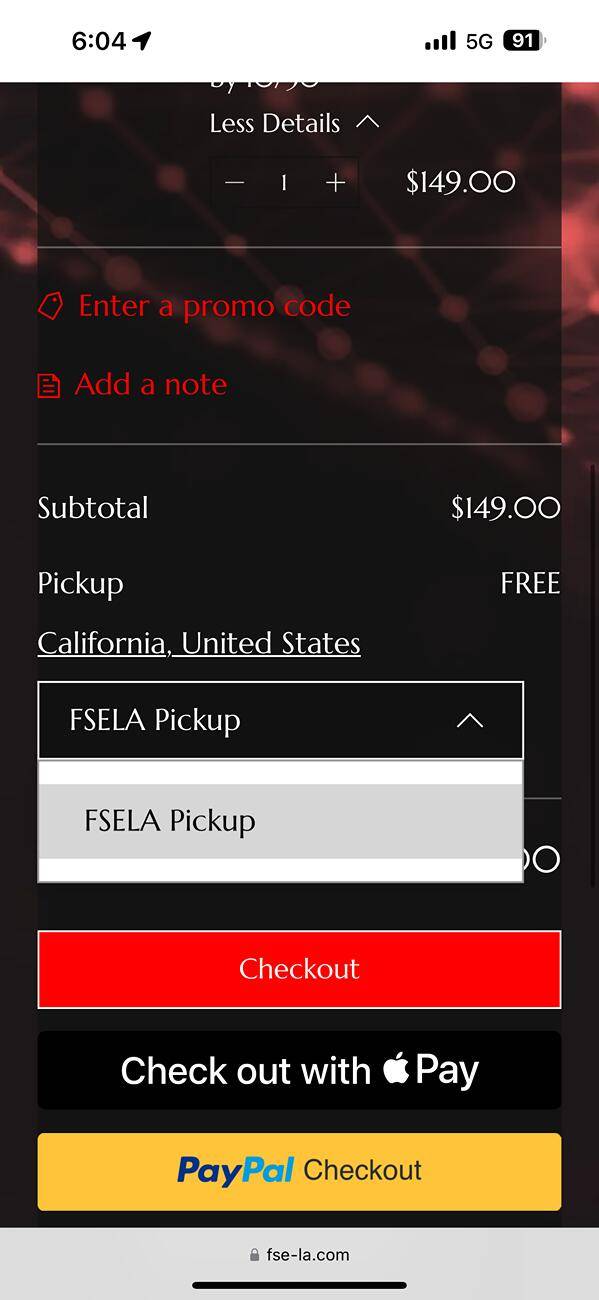
Task: Select FSELA Pickup option in the list
Action: pyautogui.click(x=280, y=821)
